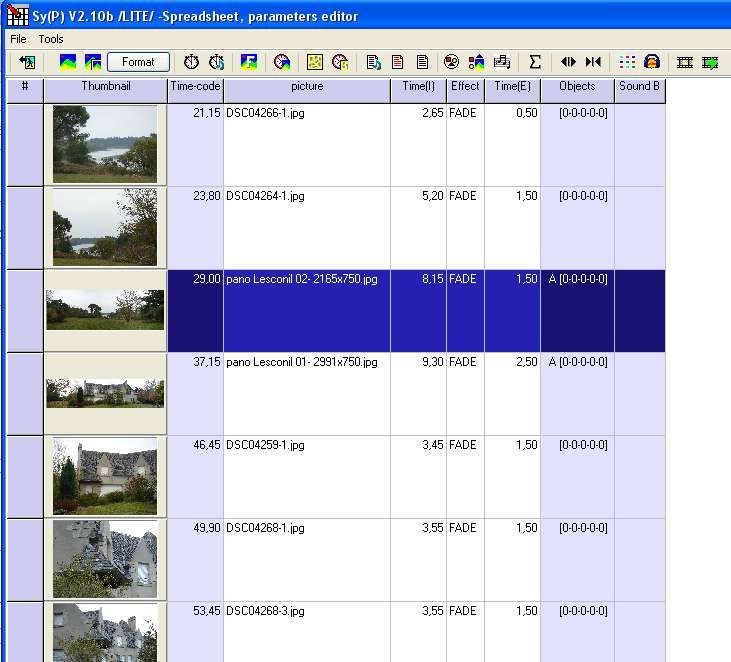Click the Sound B column header
This screenshot has width=731, height=662.
(x=640, y=90)
